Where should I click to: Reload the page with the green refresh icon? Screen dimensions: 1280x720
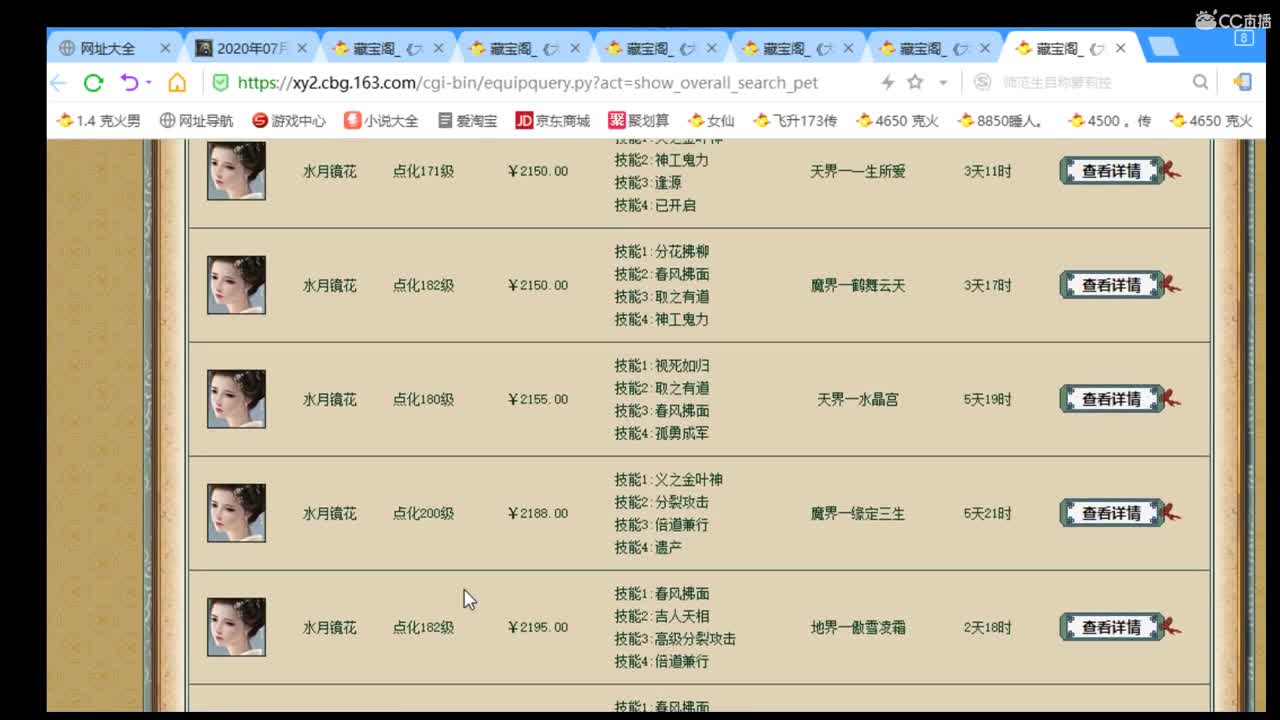[93, 83]
